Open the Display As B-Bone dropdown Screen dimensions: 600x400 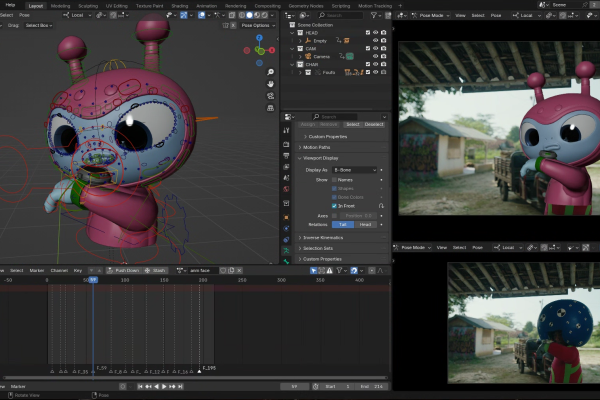(x=355, y=170)
